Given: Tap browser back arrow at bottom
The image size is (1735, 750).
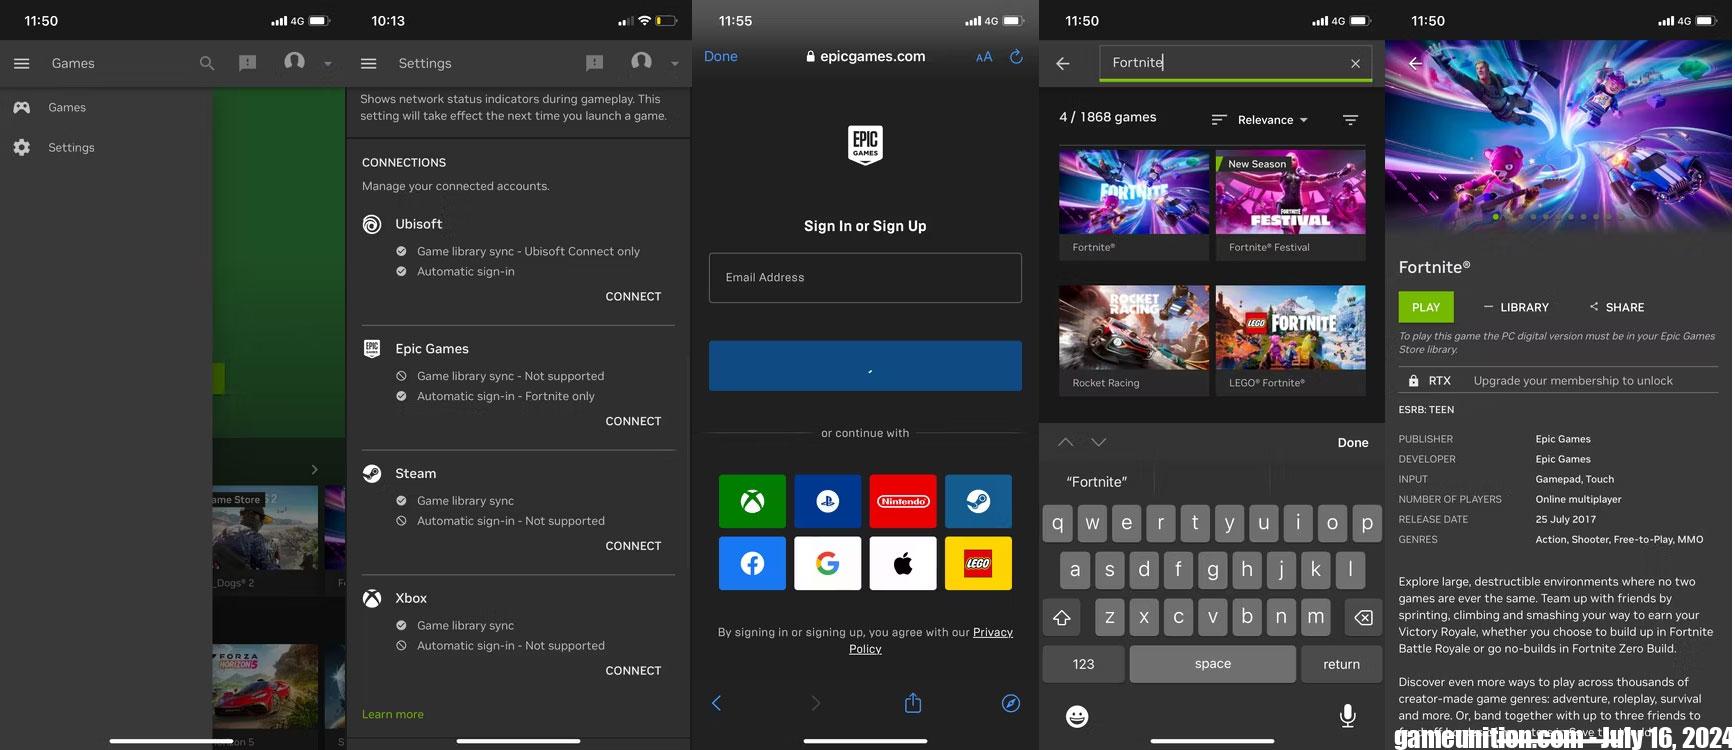Looking at the screenshot, I should (716, 703).
